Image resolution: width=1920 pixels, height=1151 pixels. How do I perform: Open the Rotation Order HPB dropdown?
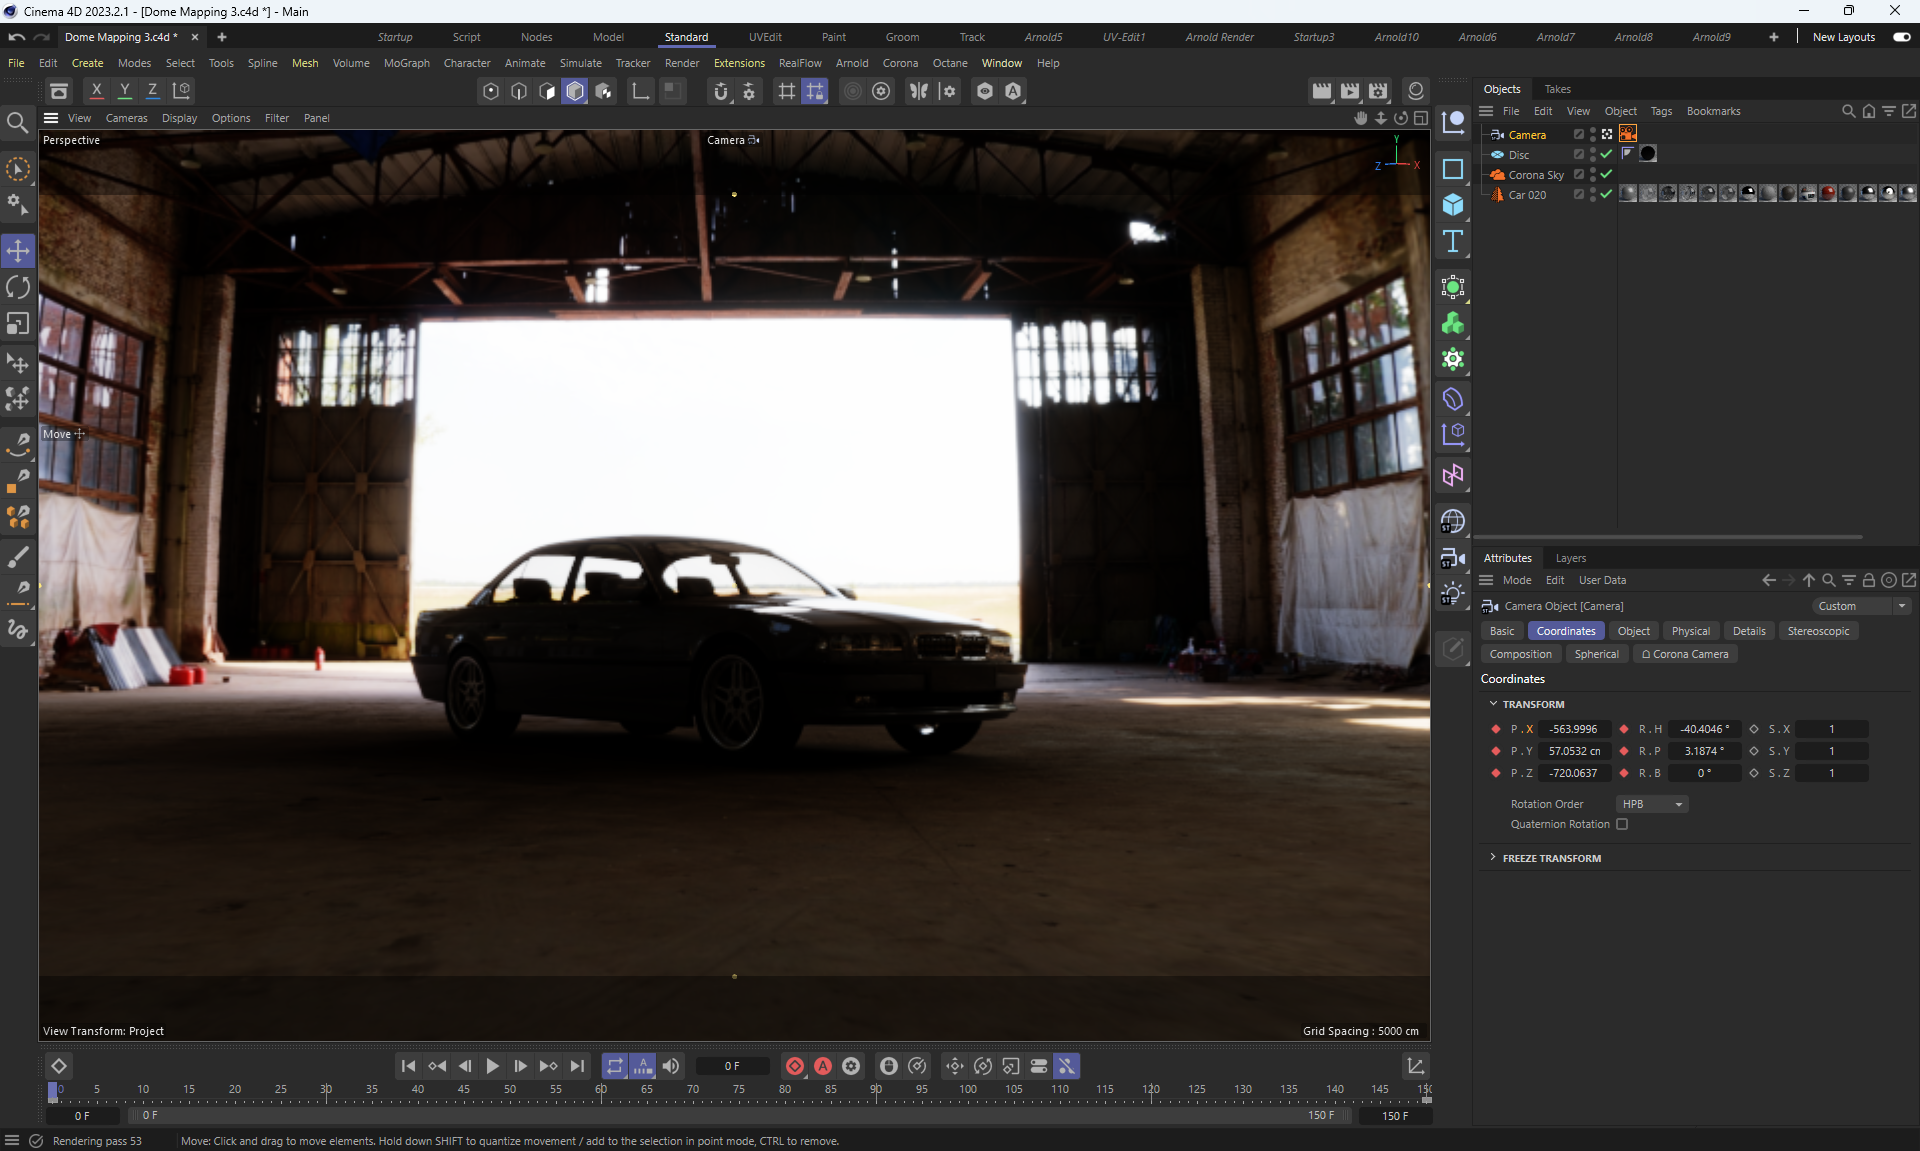click(1652, 804)
